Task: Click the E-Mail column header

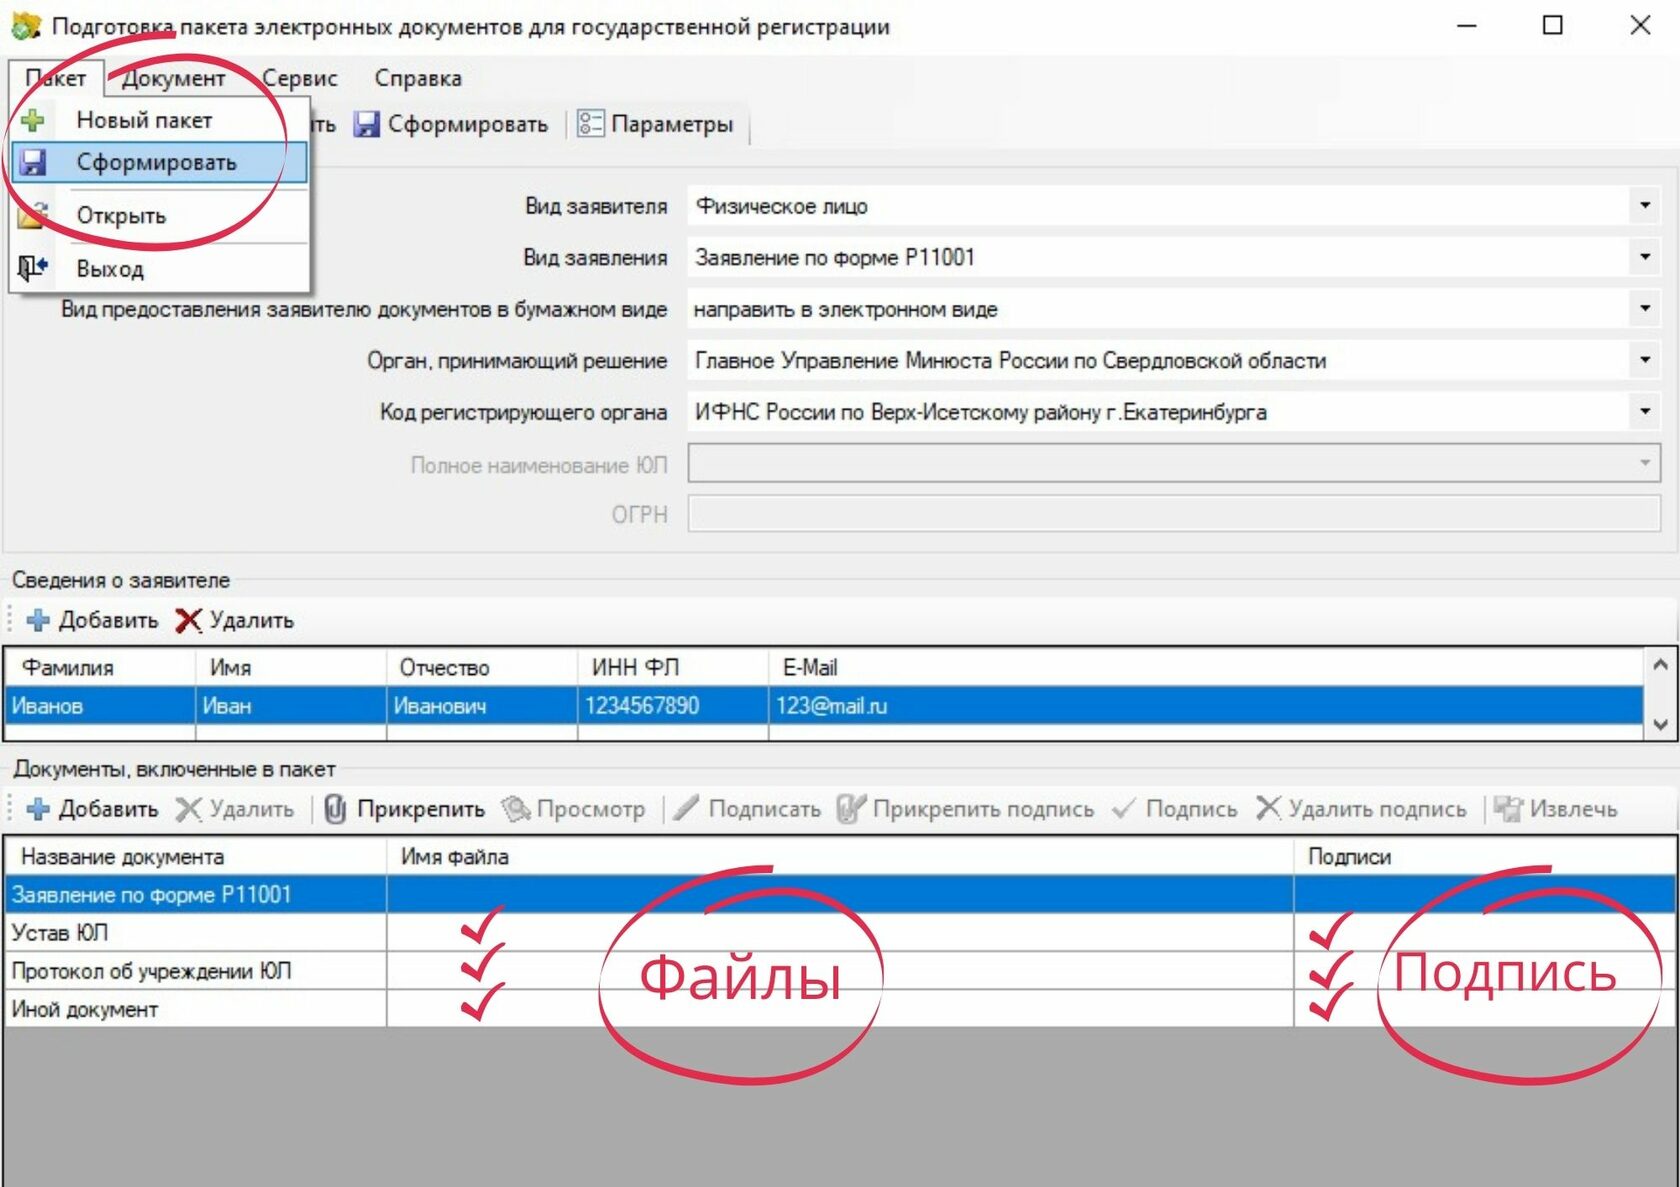Action: [x=1206, y=667]
